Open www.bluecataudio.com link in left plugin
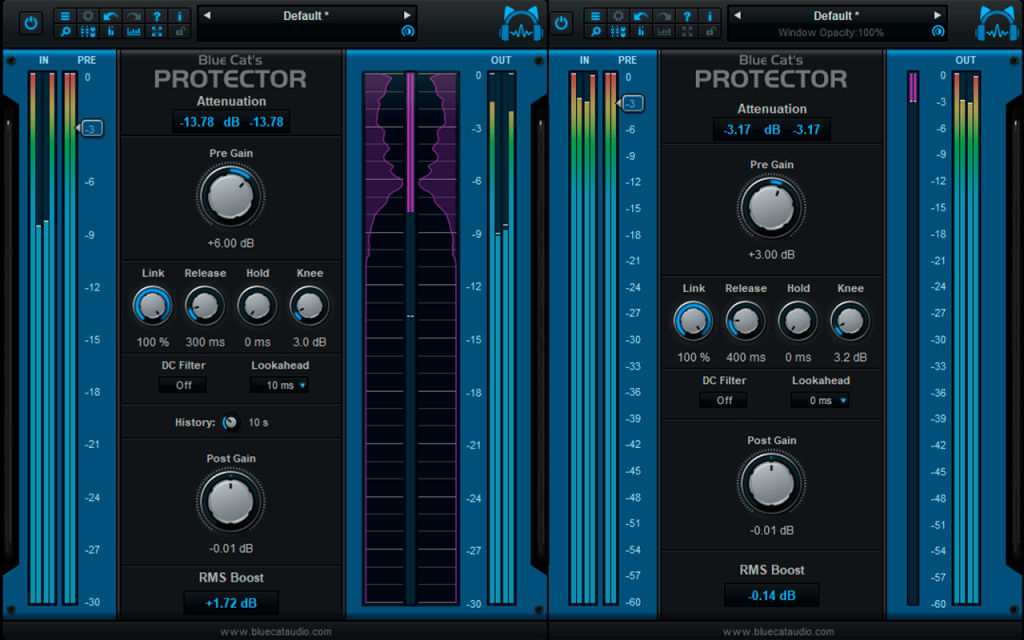This screenshot has width=1024, height=640. point(276,632)
